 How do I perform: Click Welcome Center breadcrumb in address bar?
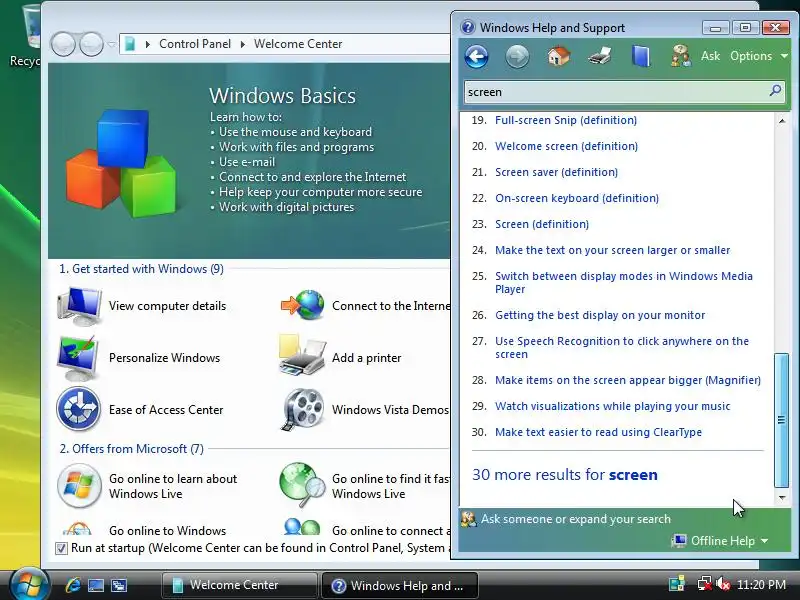click(x=298, y=44)
